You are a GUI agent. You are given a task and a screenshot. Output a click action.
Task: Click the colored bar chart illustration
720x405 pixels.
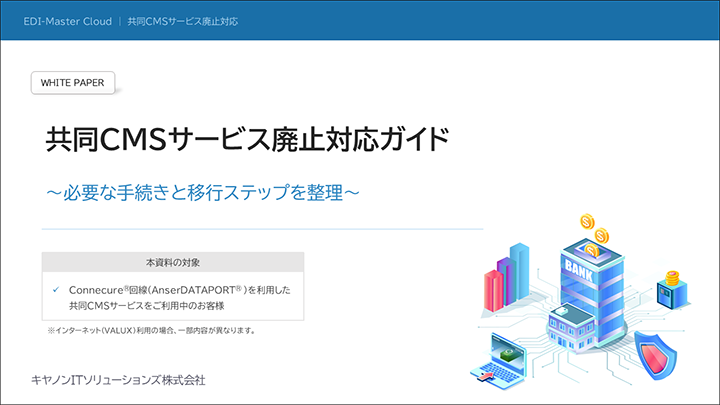coord(507,277)
